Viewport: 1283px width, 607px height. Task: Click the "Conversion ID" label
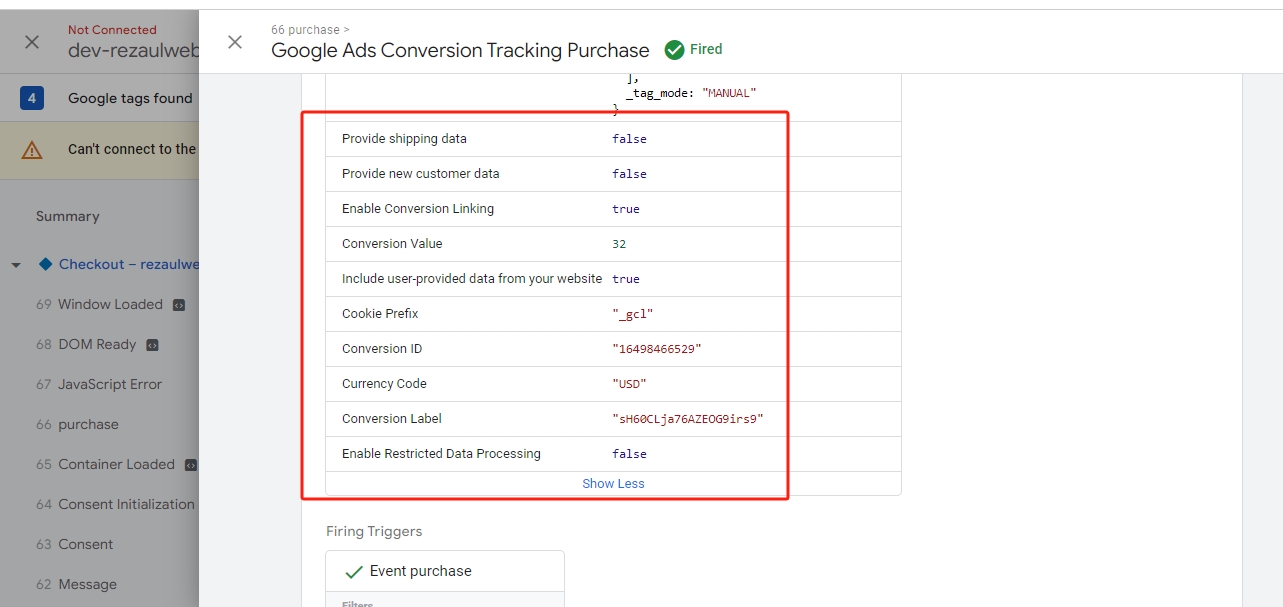[382, 348]
